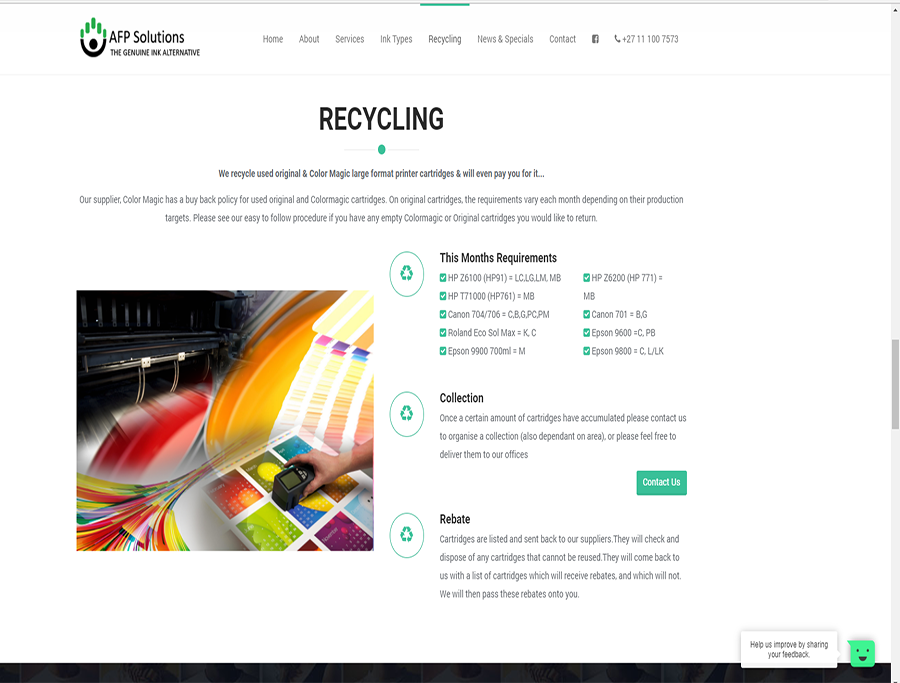Click checkmark for Canon 701 item
This screenshot has width=900, height=683.
587,315
